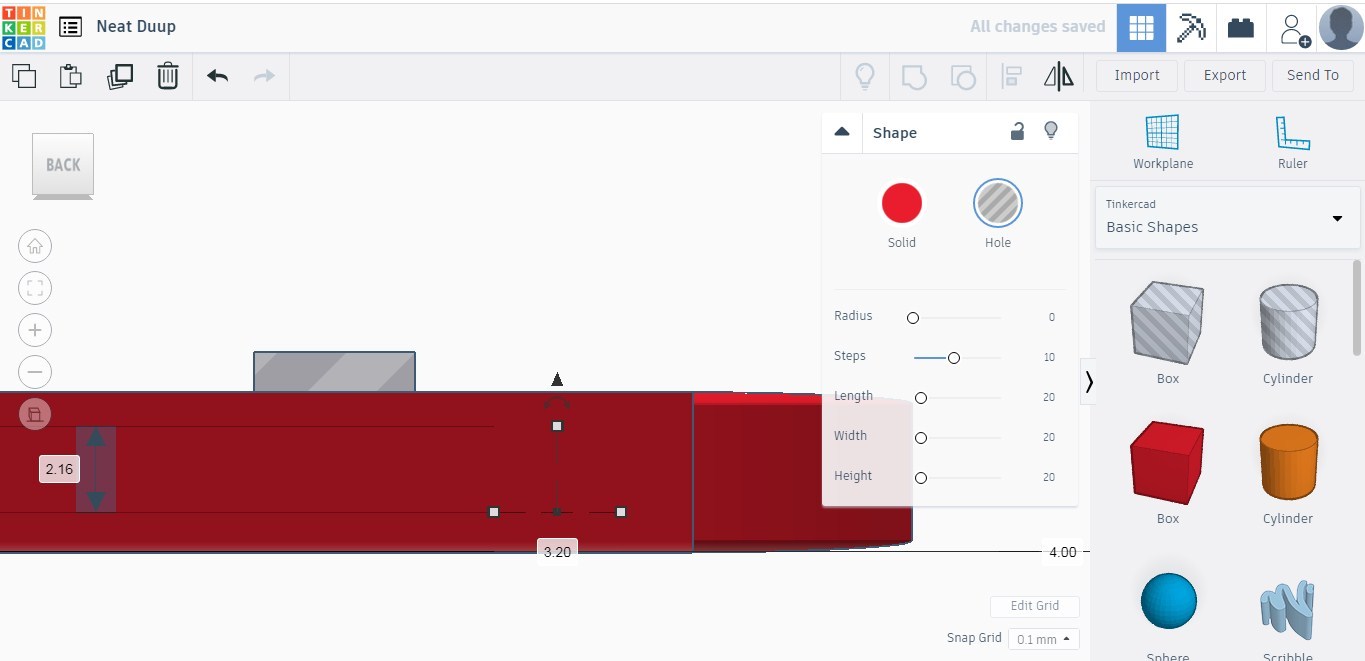
Task: Adjust the Width slider
Action: point(921,438)
